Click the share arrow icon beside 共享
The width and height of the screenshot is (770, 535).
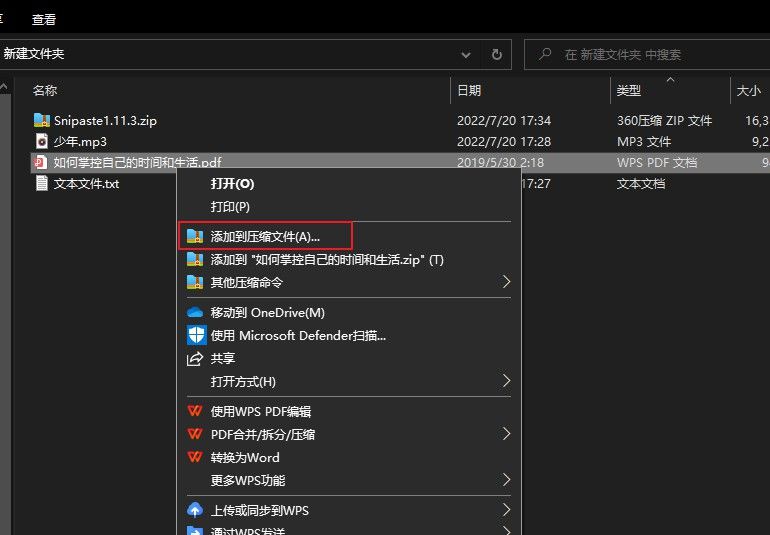[195, 359]
